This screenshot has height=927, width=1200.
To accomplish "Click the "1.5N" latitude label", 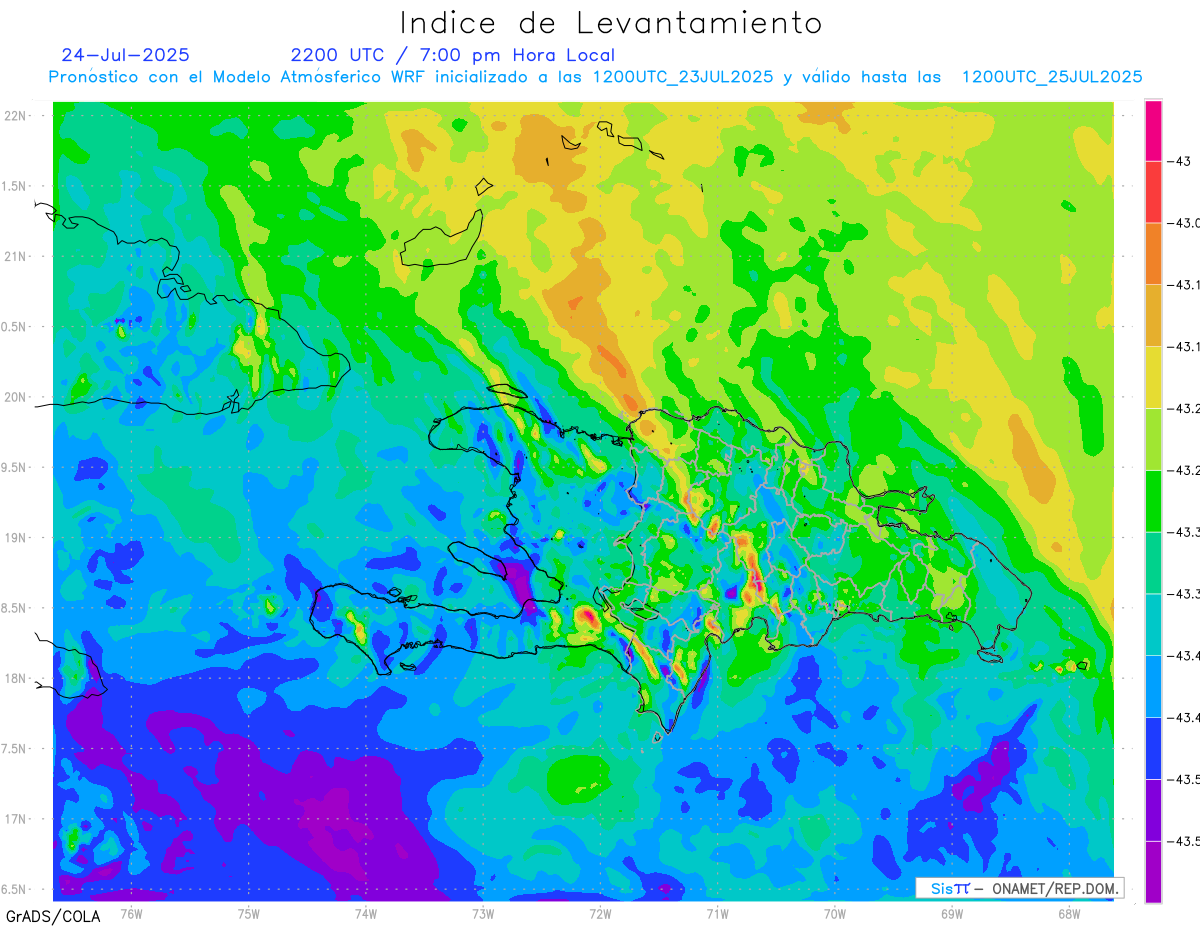I will point(15,187).
